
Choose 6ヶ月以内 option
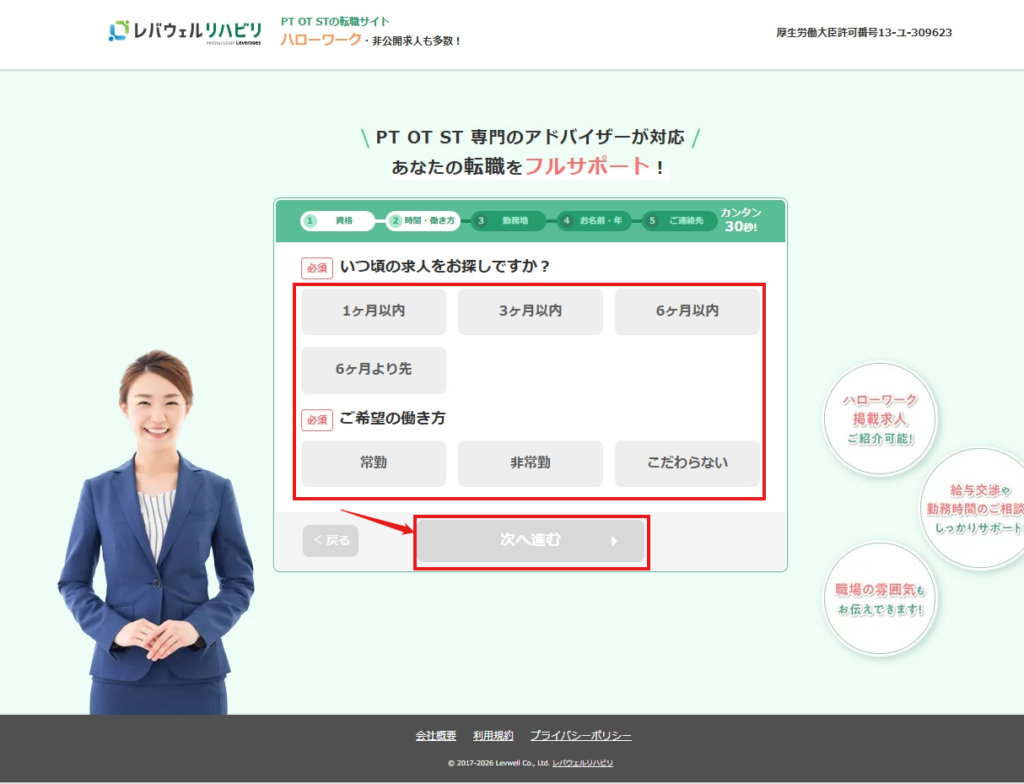(x=687, y=312)
